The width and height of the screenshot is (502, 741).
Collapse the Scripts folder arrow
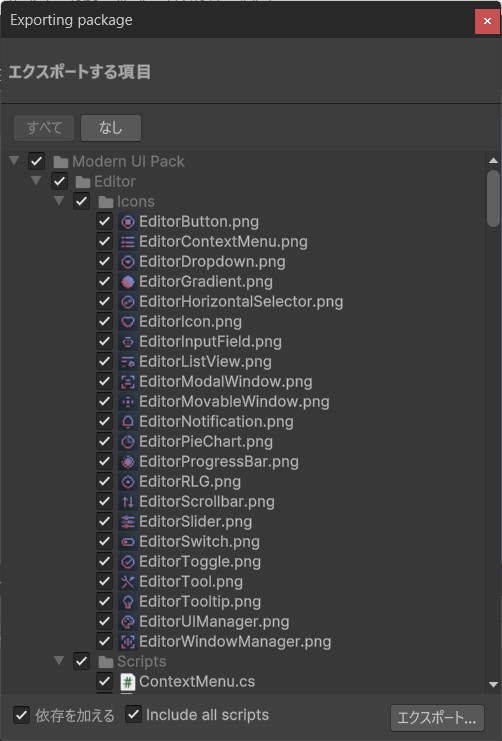pyautogui.click(x=59, y=660)
